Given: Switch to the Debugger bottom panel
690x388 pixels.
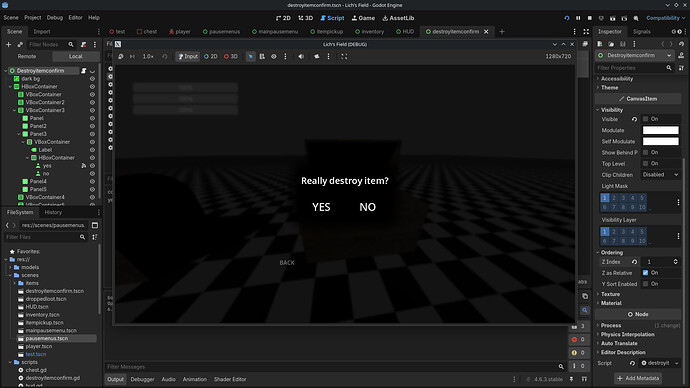Looking at the screenshot, I should coord(142,379).
